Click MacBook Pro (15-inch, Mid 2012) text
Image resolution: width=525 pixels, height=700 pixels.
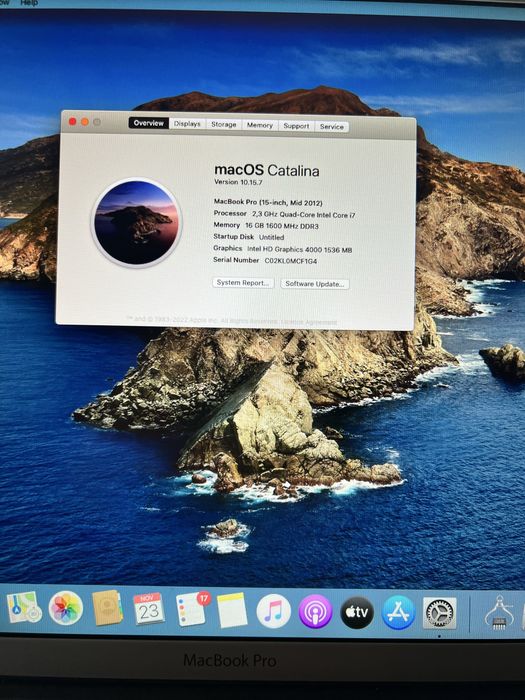coord(268,202)
